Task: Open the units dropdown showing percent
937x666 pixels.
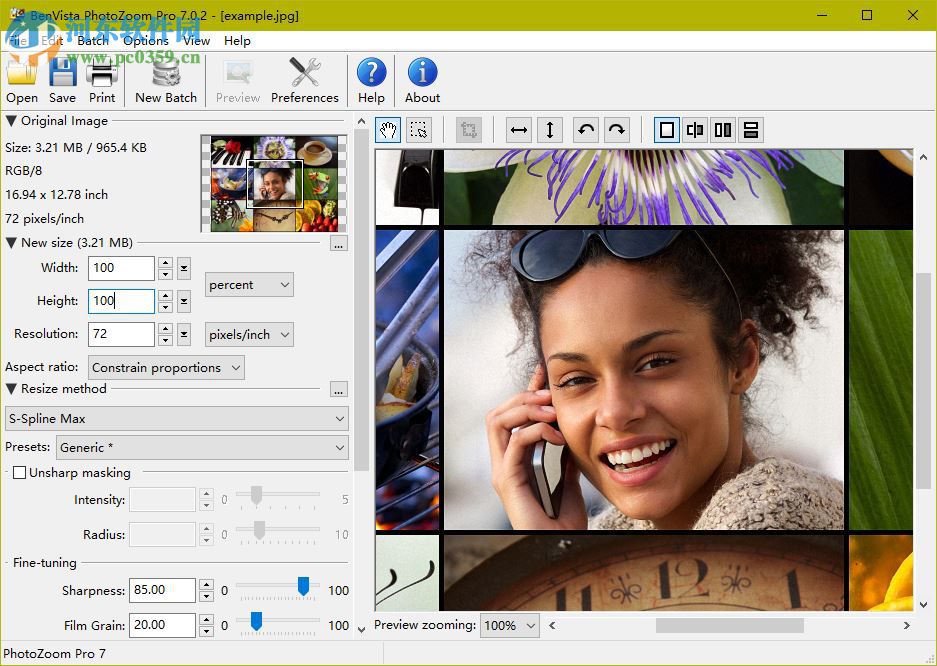Action: [x=248, y=285]
